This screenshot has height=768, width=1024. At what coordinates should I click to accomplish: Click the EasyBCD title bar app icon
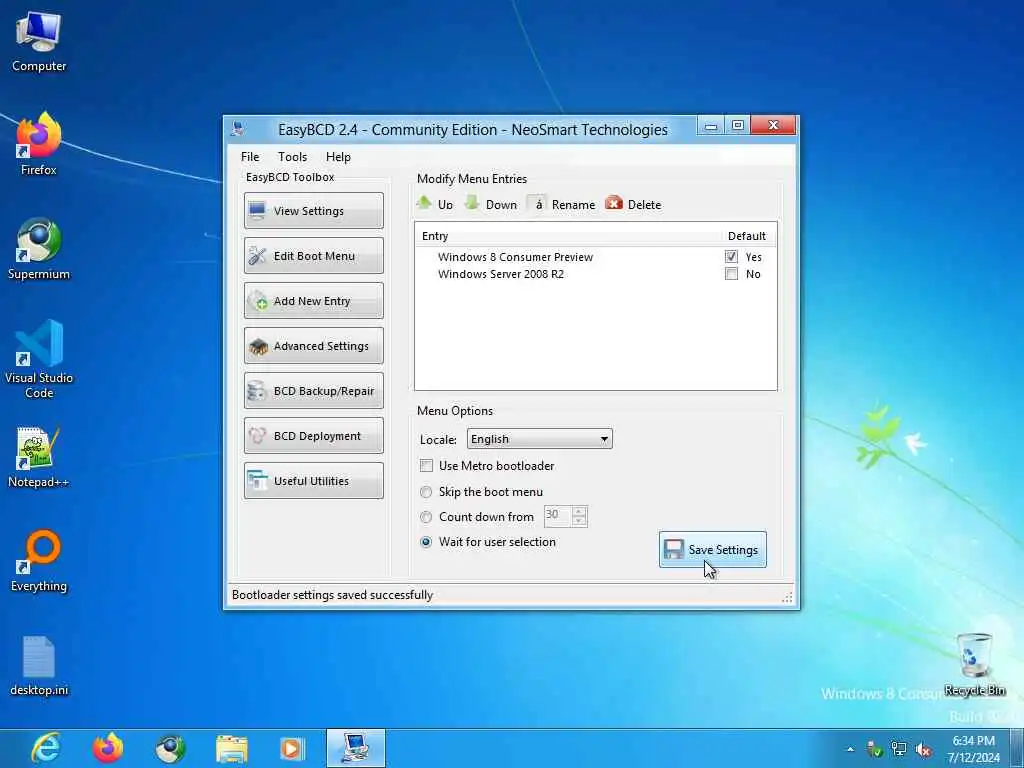point(238,129)
